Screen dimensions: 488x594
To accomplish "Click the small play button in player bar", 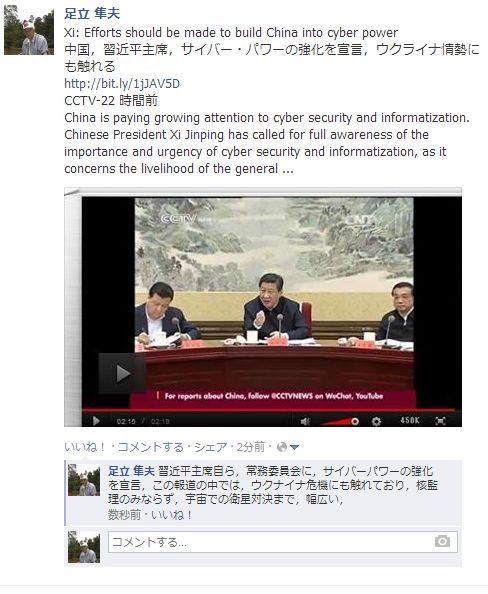I will coord(96,421).
